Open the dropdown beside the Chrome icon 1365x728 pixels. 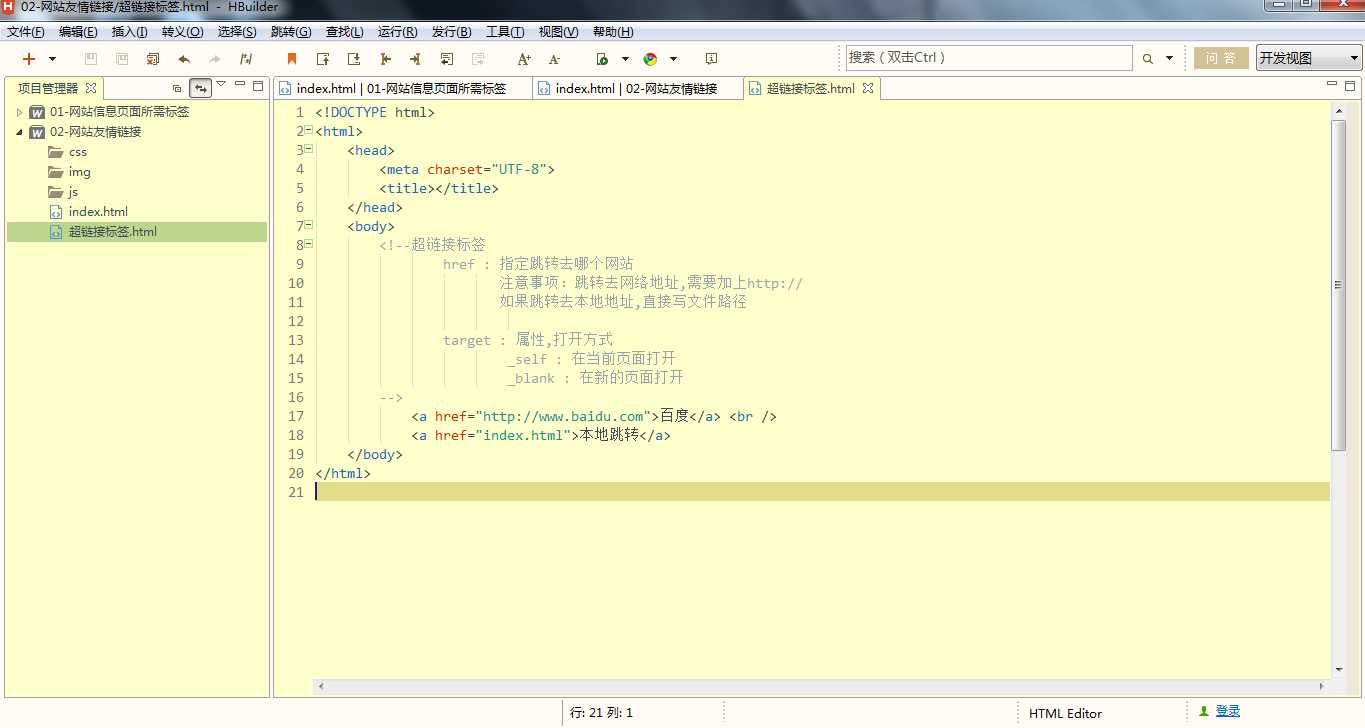point(673,59)
